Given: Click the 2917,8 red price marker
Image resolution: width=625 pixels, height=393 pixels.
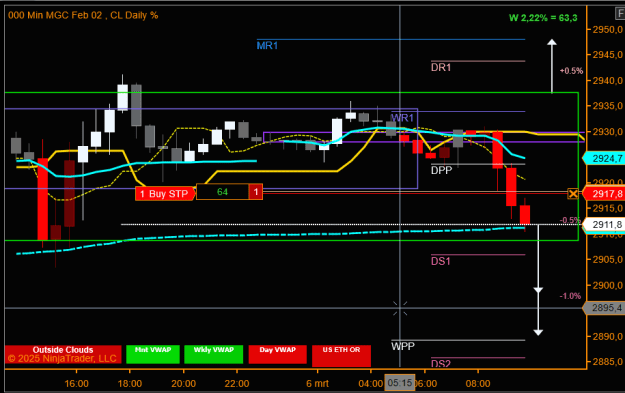Looking at the screenshot, I should pyautogui.click(x=604, y=194).
